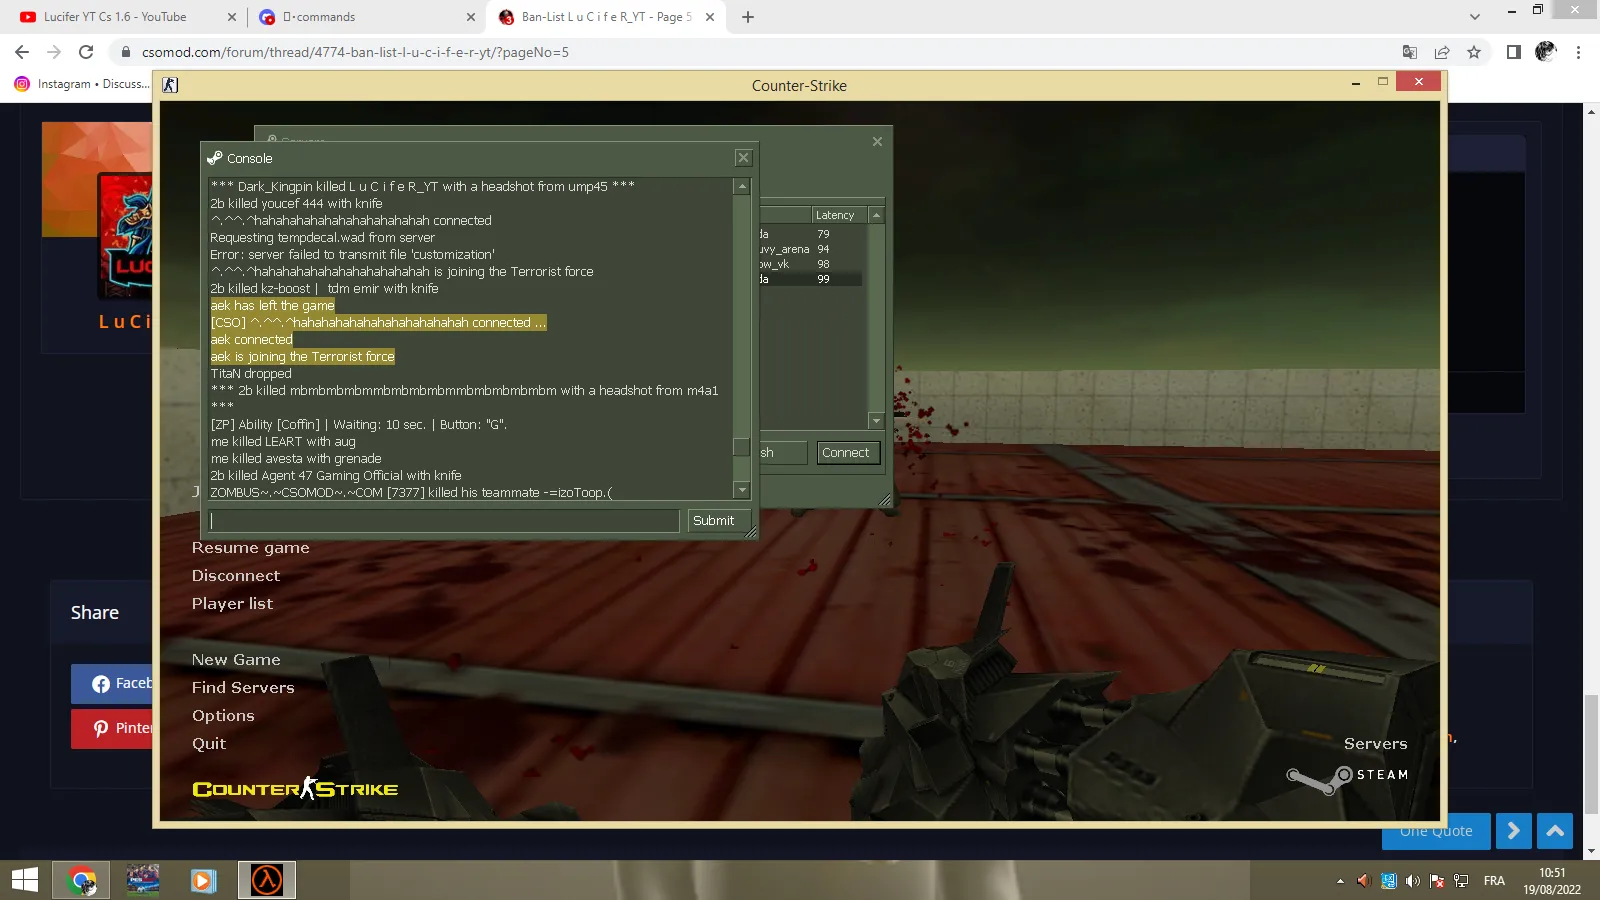Open Chrome three-dot menu
The height and width of the screenshot is (900, 1600).
pyautogui.click(x=1578, y=52)
